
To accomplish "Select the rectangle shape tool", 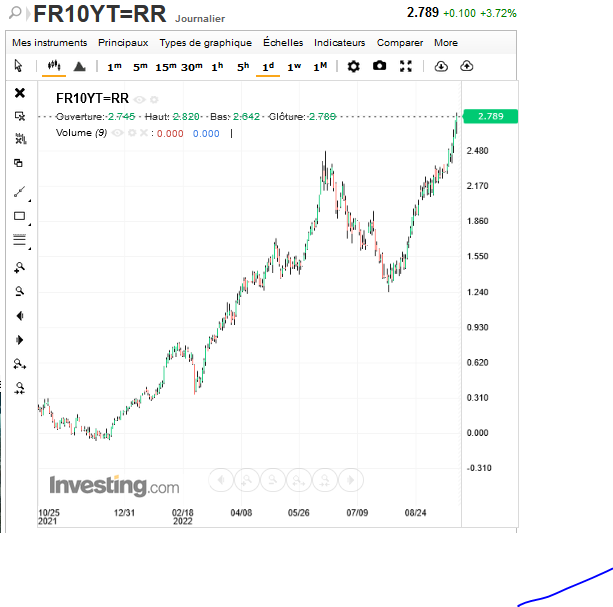I will tap(20, 216).
